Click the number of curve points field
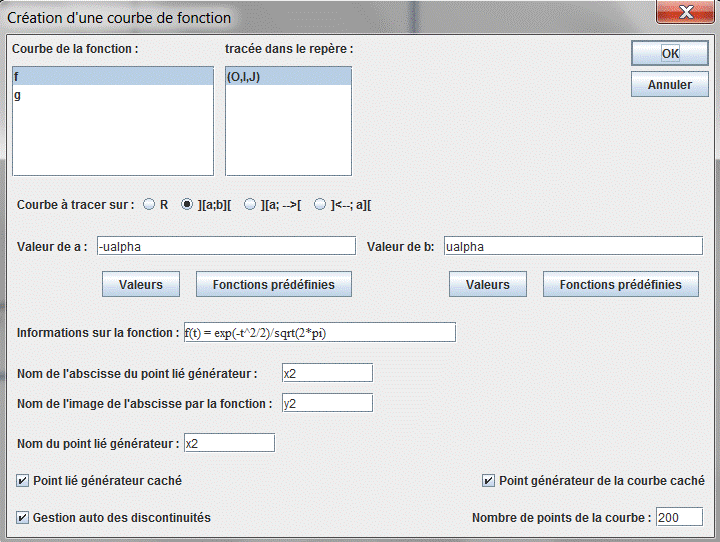This screenshot has height=542, width=720. (x=679, y=517)
